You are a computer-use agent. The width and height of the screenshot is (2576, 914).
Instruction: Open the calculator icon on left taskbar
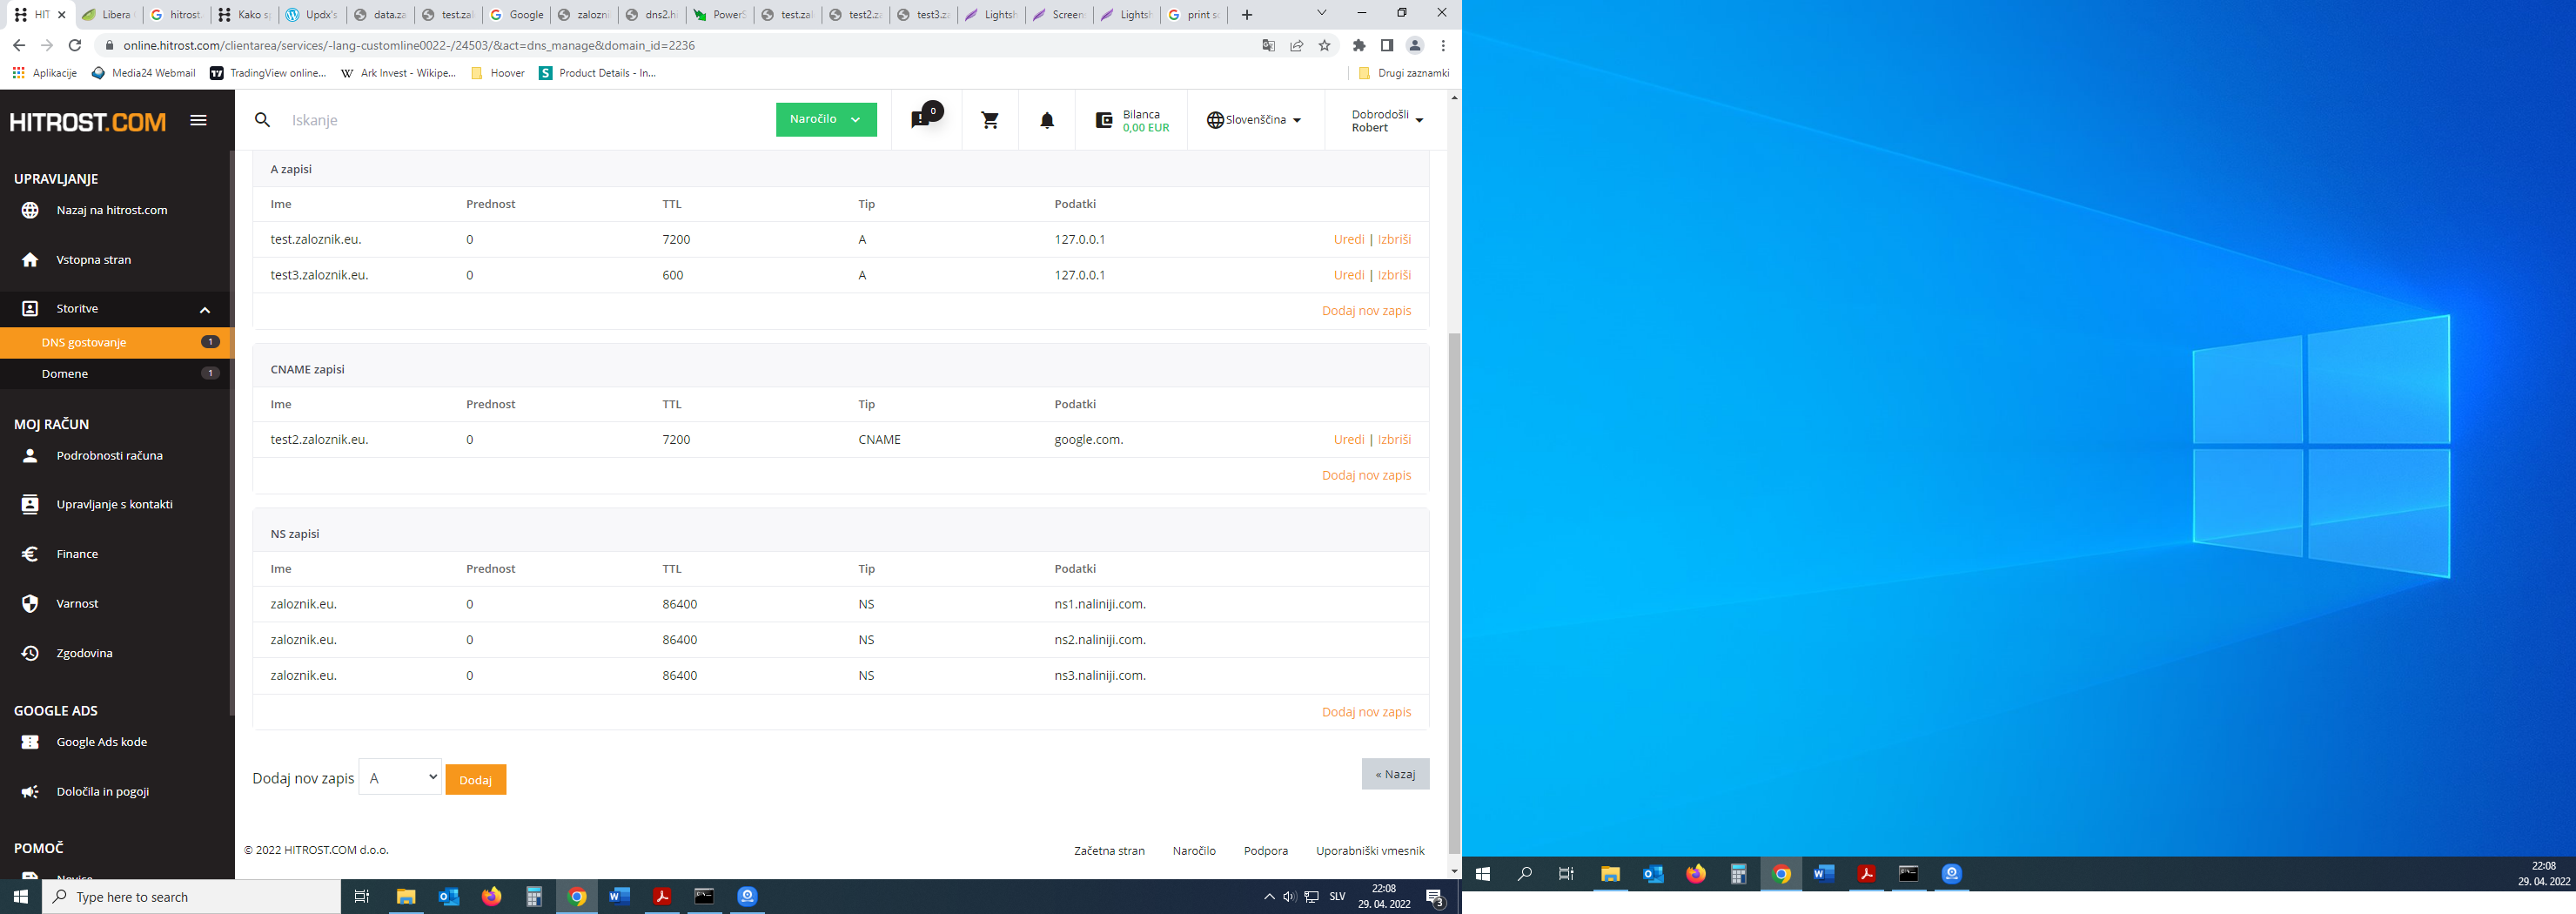pos(534,897)
